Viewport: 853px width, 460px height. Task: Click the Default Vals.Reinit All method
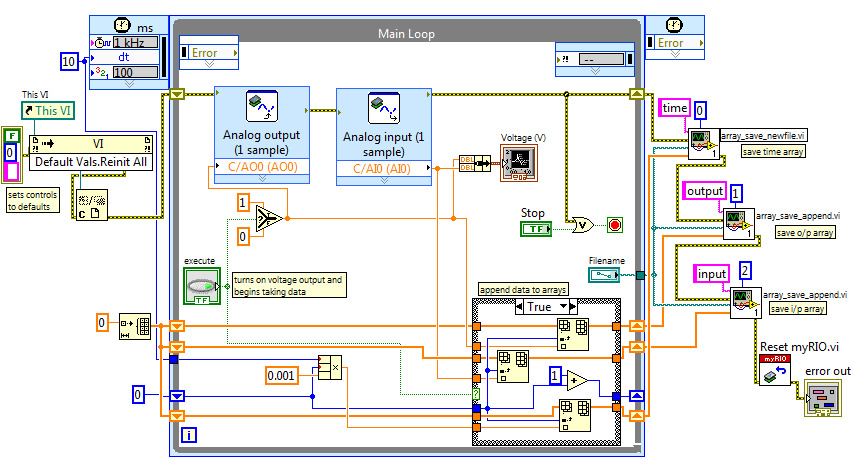point(92,161)
